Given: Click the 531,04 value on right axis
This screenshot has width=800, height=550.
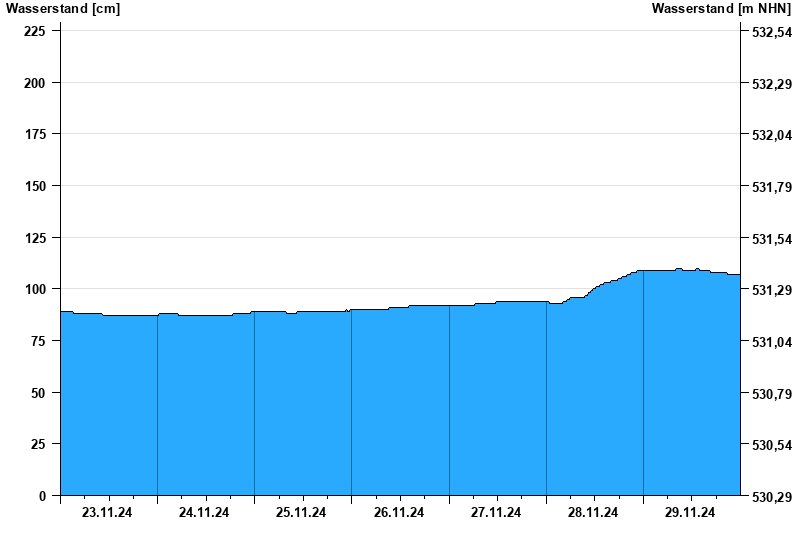Looking at the screenshot, I should (772, 342).
